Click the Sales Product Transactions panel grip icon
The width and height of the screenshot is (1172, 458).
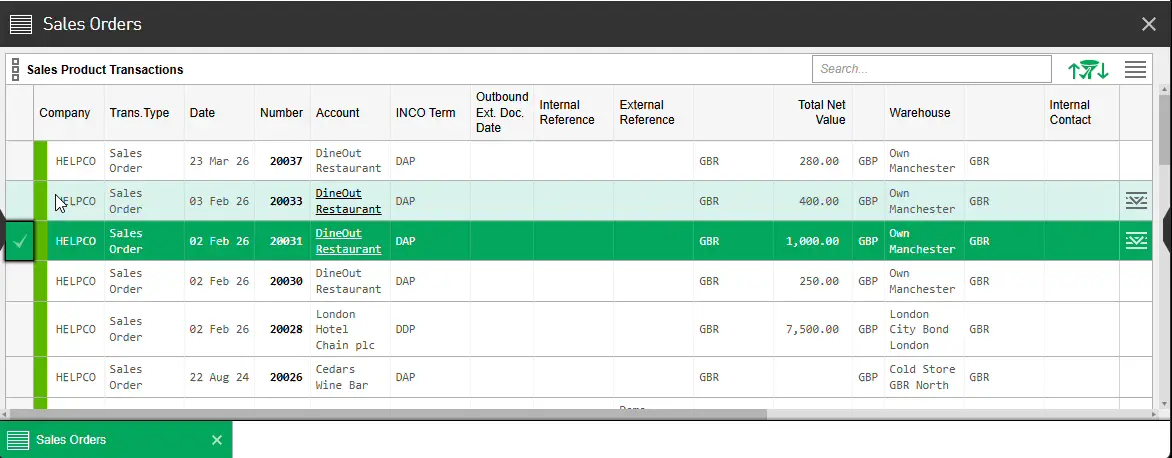[x=15, y=70]
